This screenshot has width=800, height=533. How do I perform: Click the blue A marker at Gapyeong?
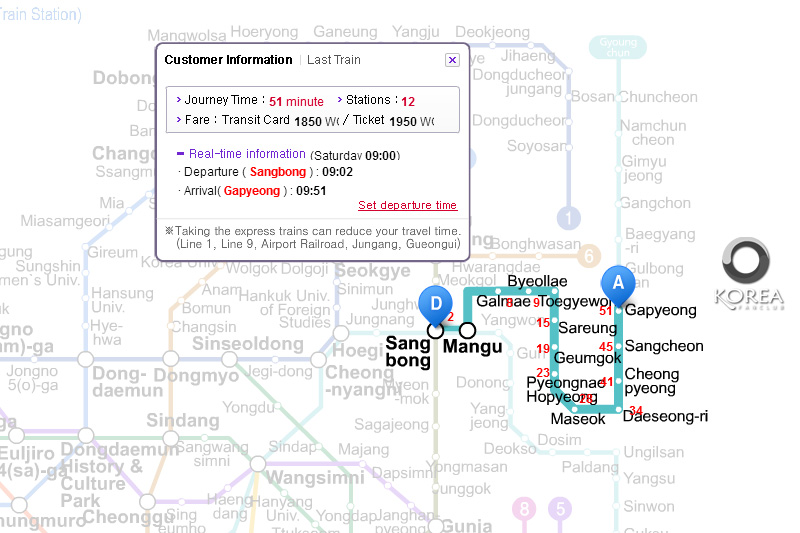click(617, 284)
